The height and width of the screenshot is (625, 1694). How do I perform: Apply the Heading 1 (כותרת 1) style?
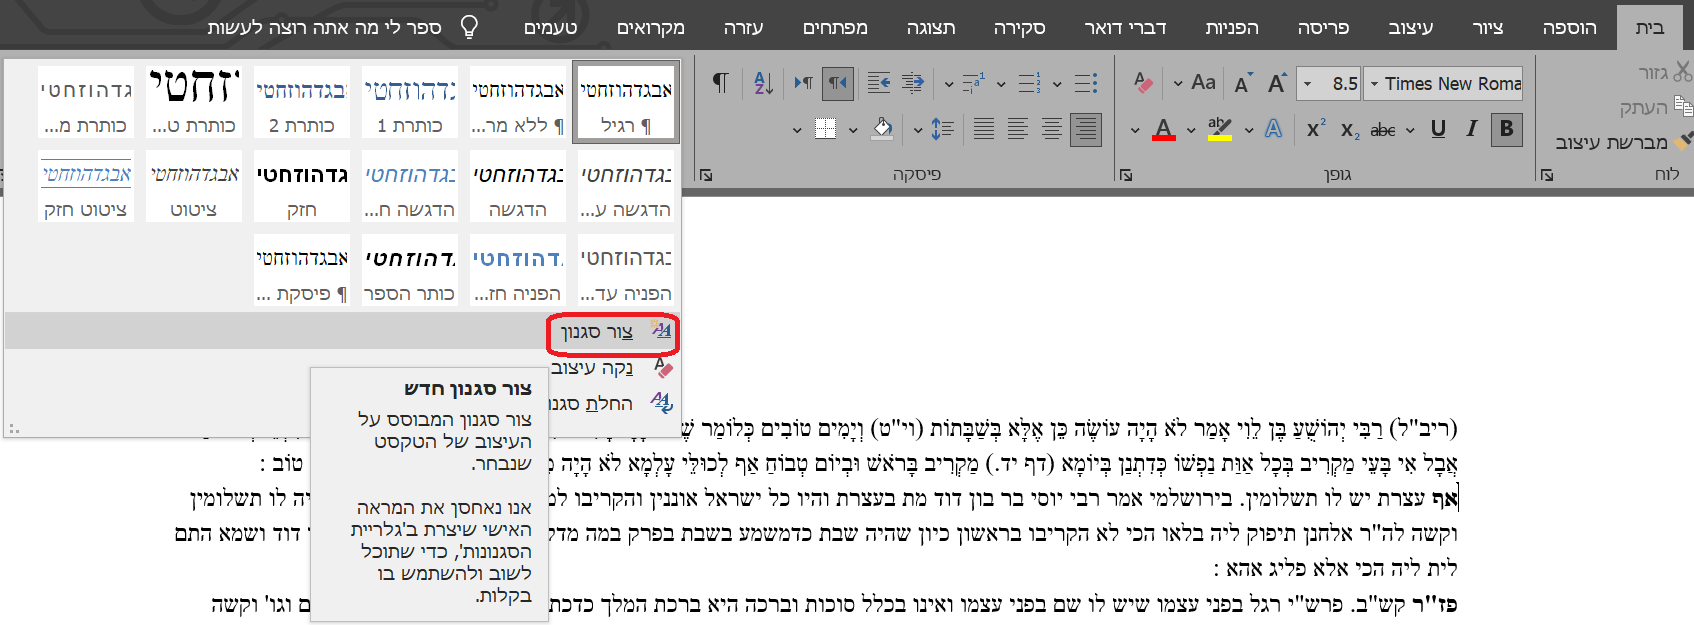point(409,102)
